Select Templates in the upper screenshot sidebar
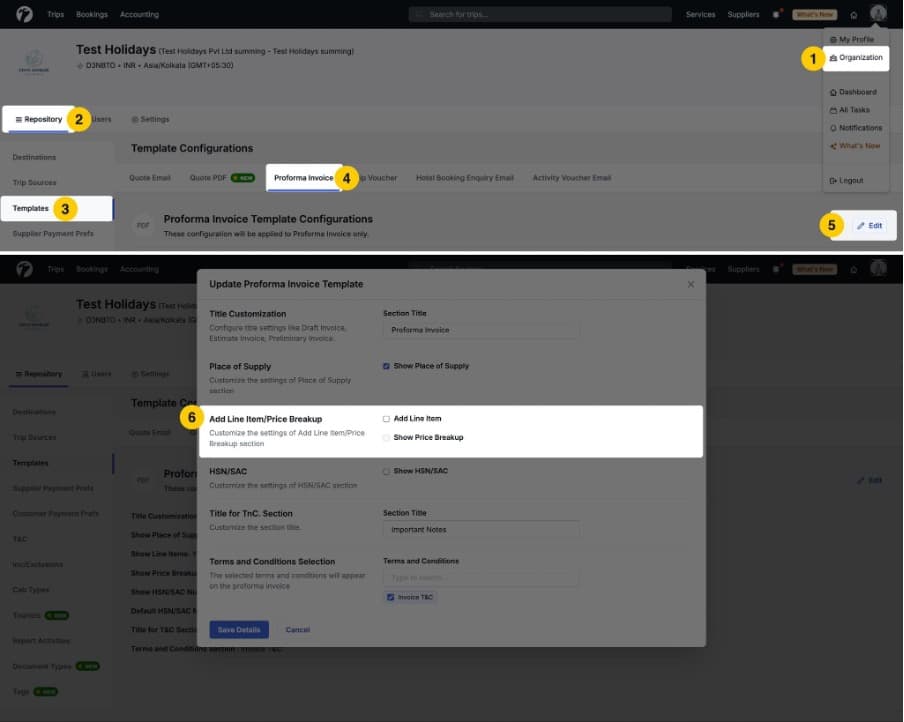 (x=56, y=208)
